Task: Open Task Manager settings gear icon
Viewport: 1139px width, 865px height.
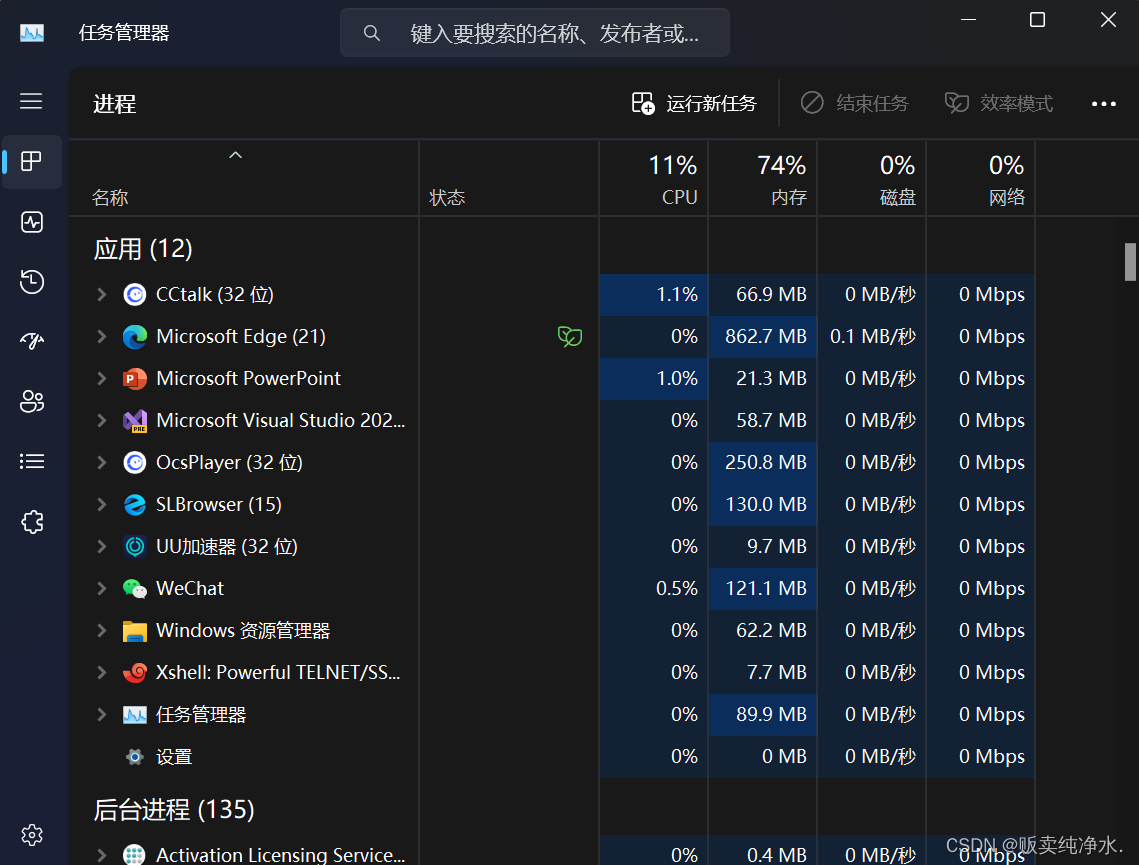Action: [x=31, y=835]
